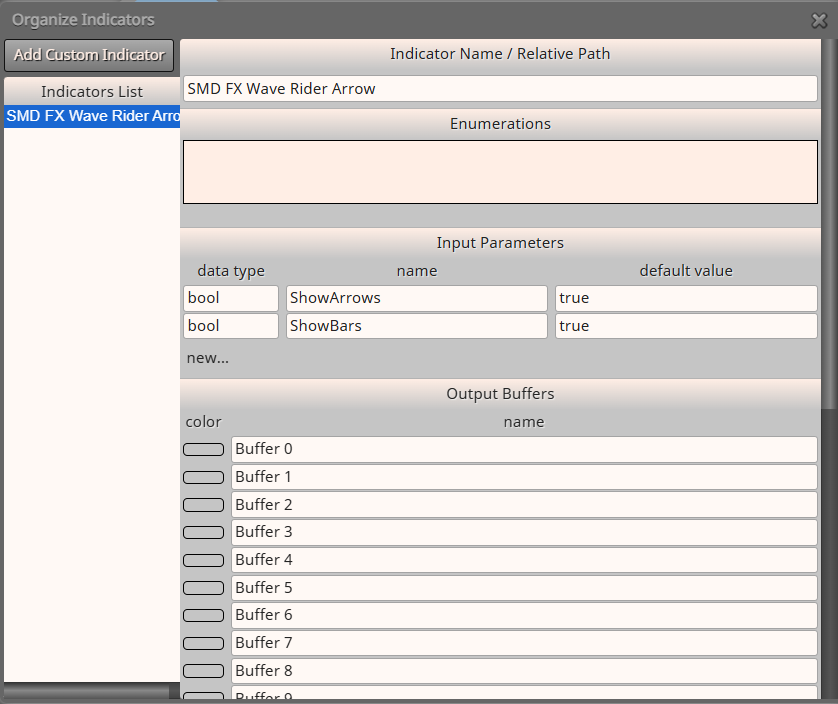Open color swatch for Buffer 5
Viewport: 838px width, 704px height.
coord(204,588)
